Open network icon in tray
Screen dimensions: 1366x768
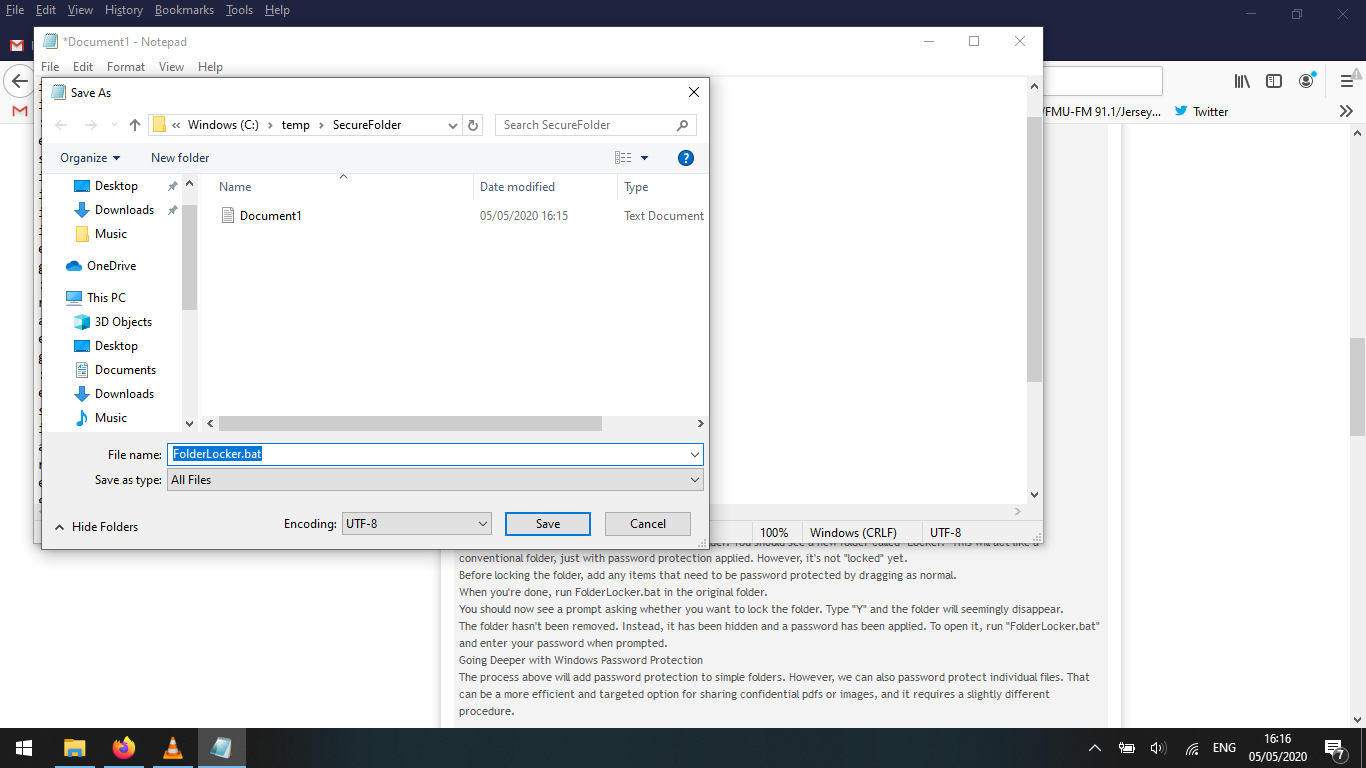click(x=1191, y=748)
